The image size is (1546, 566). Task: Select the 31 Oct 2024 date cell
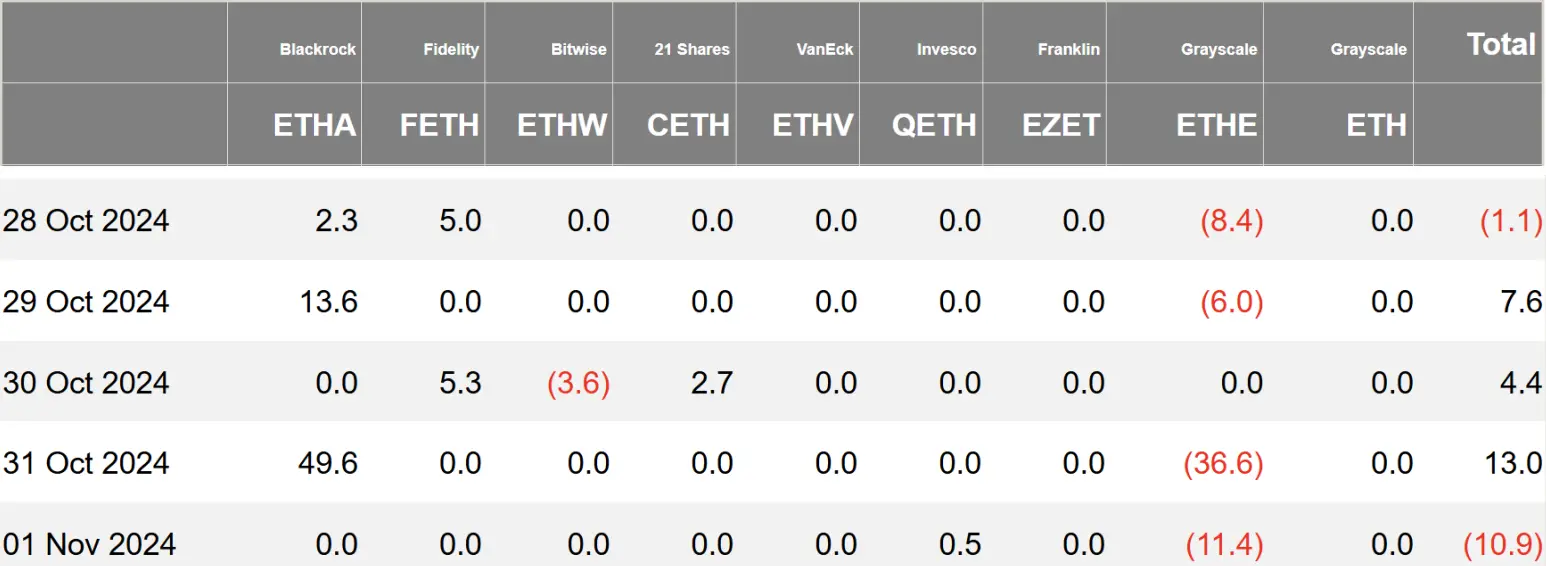pos(86,463)
